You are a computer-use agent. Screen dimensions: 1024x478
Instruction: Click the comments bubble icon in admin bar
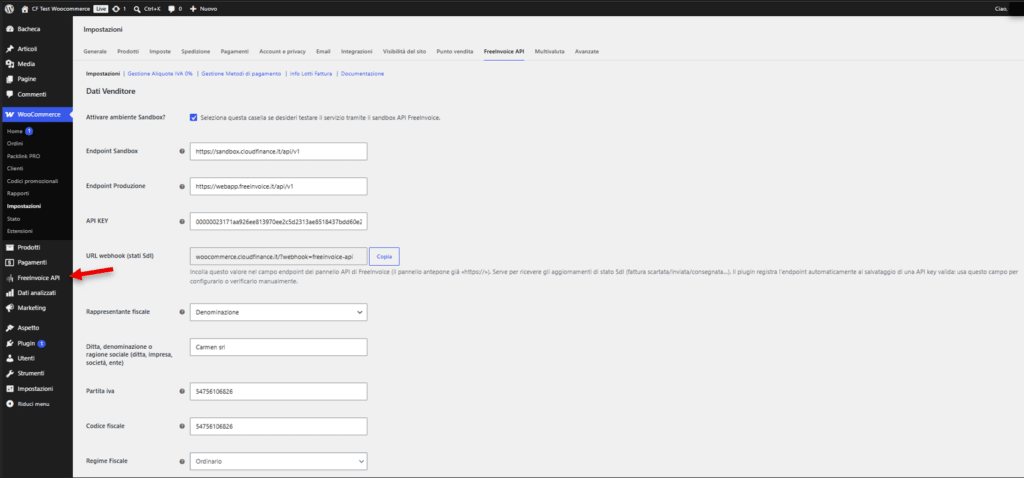(x=171, y=9)
